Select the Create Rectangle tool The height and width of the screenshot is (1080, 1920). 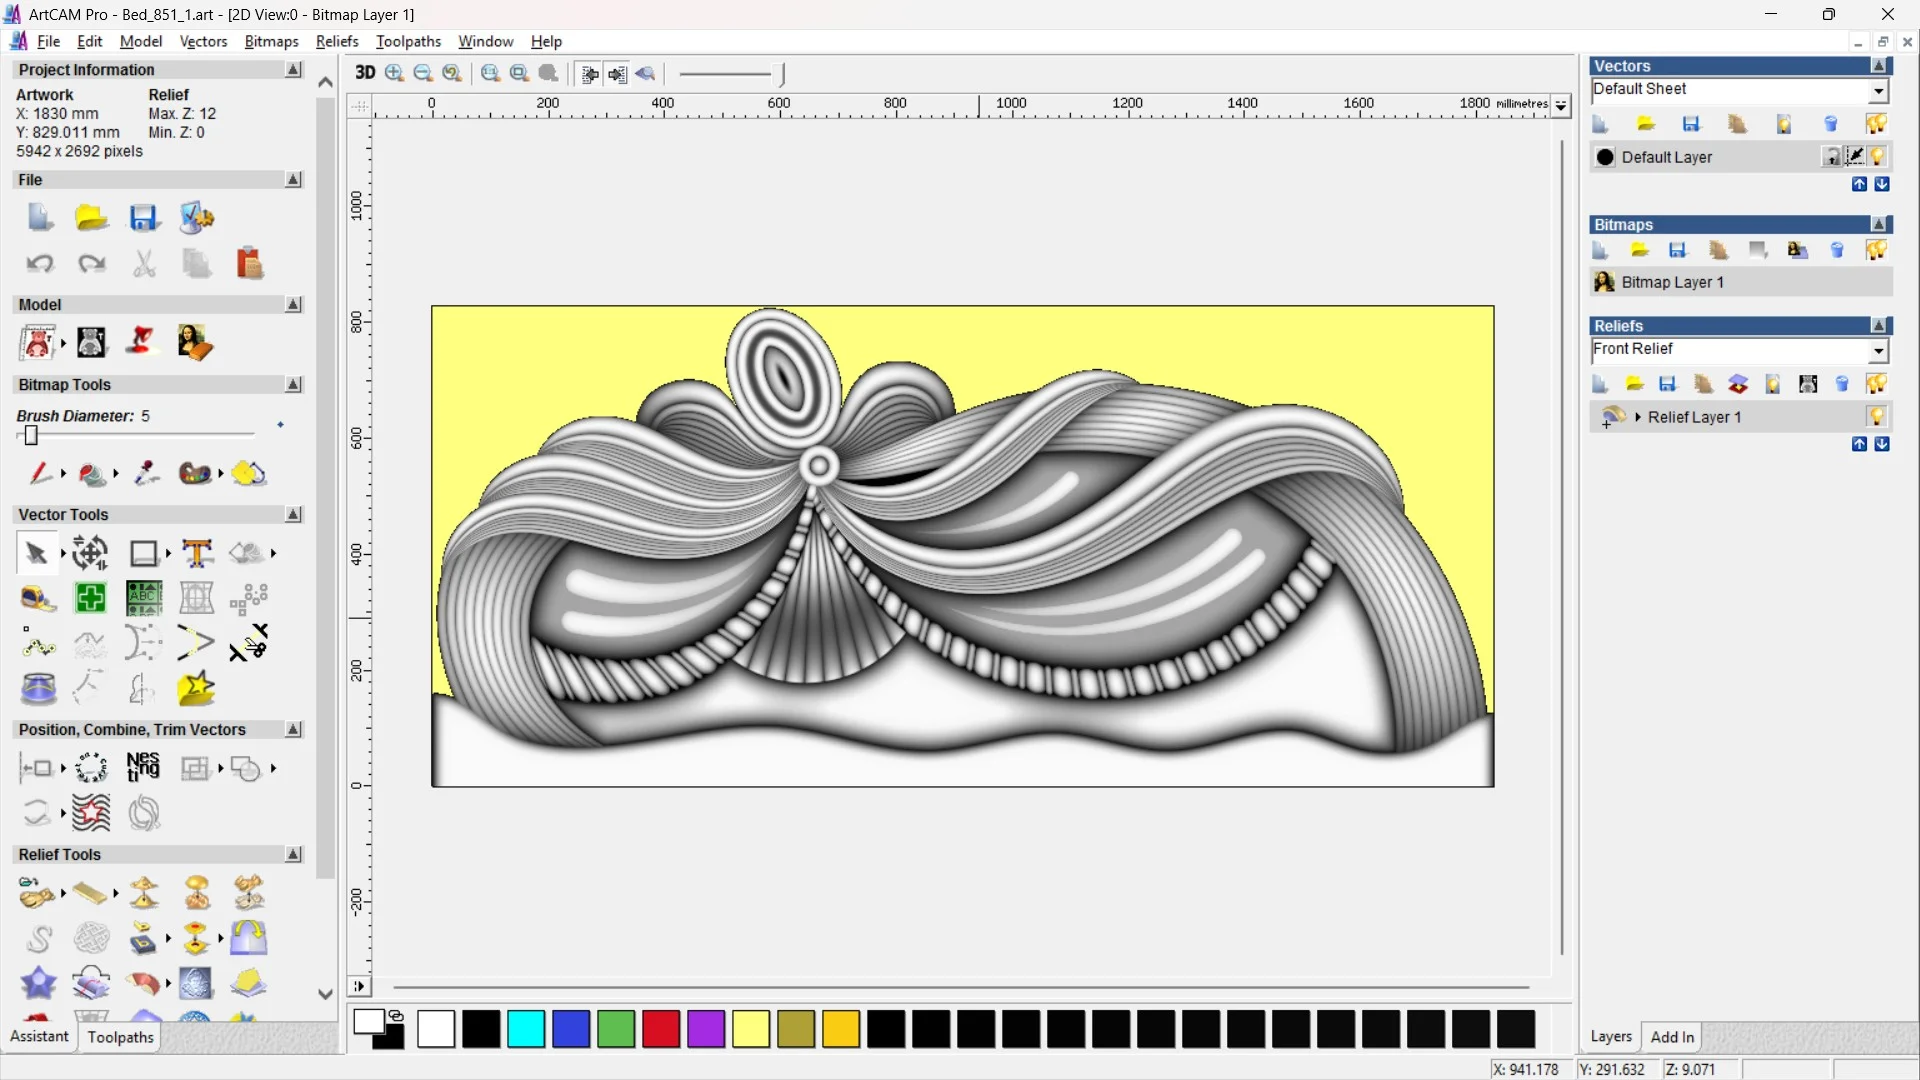click(143, 553)
